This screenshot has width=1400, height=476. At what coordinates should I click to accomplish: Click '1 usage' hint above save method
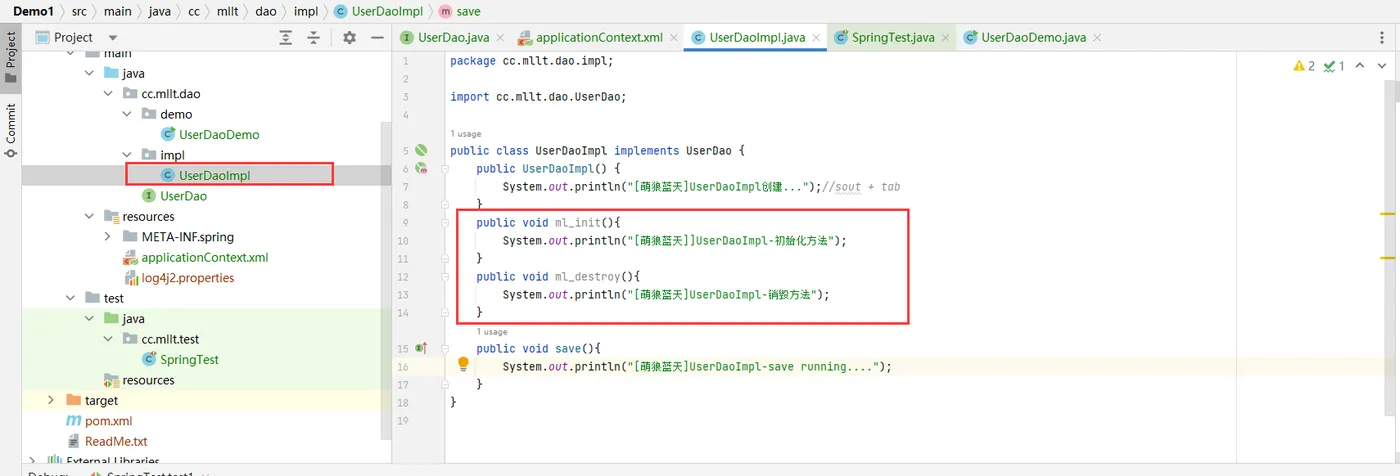coord(492,331)
